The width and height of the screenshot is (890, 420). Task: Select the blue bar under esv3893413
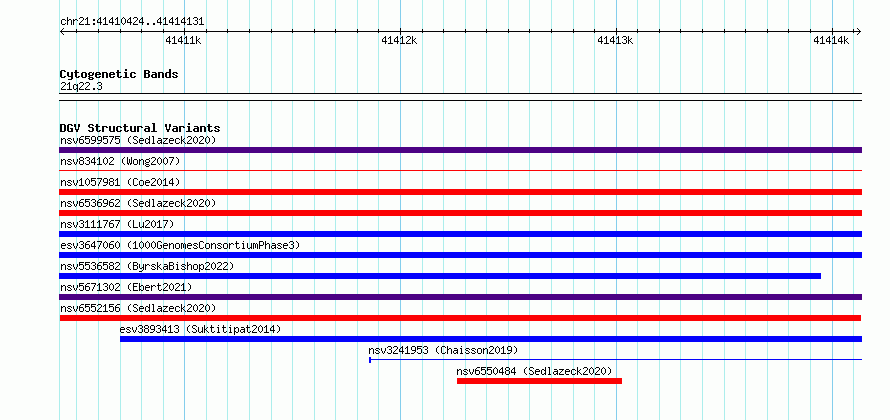point(491,339)
